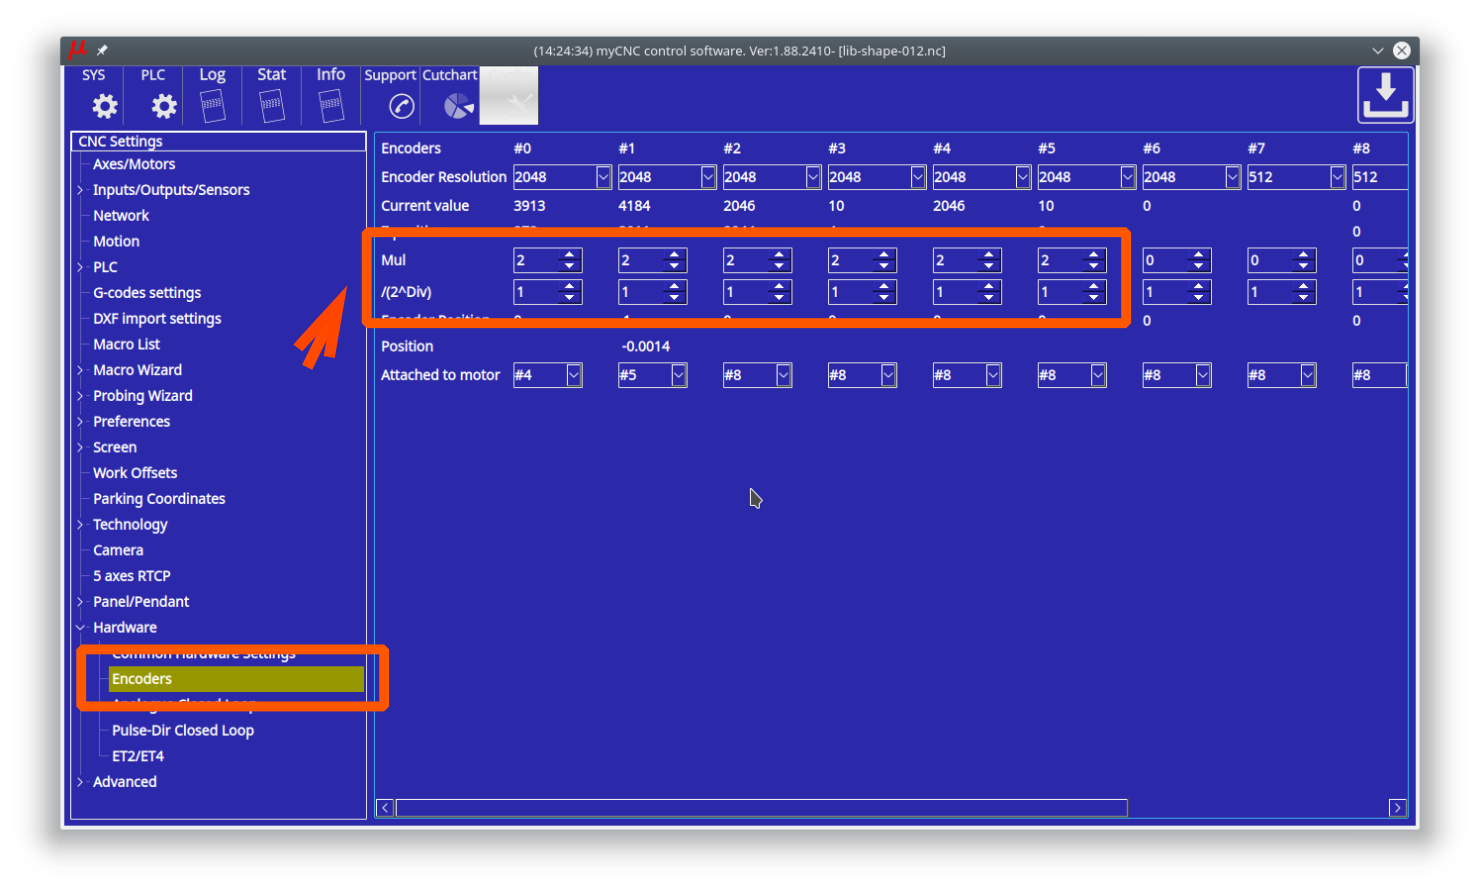This screenshot has width=1480, height=890.
Task: Open the Stat page icon
Action: pyautogui.click(x=271, y=105)
